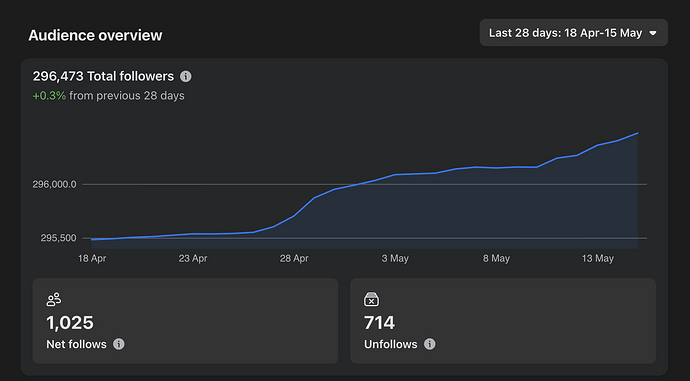The image size is (690, 381).
Task: Click the Unfollows box icon
Action: (x=371, y=300)
